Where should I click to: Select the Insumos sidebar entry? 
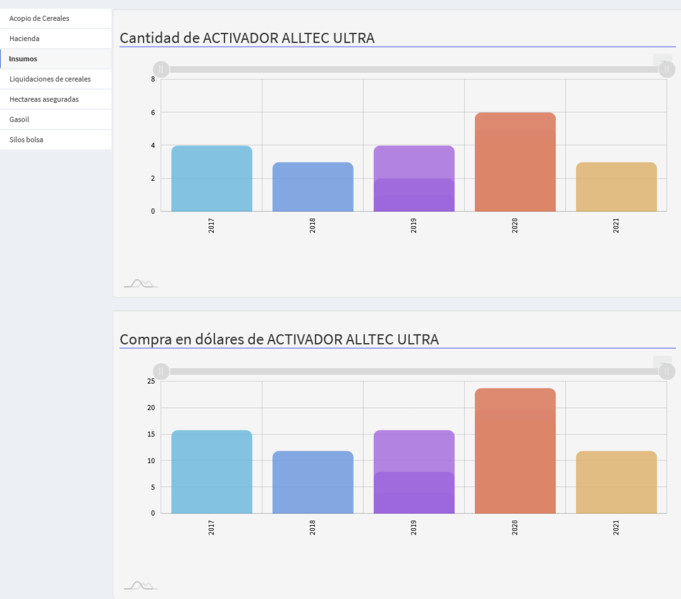pos(56,59)
